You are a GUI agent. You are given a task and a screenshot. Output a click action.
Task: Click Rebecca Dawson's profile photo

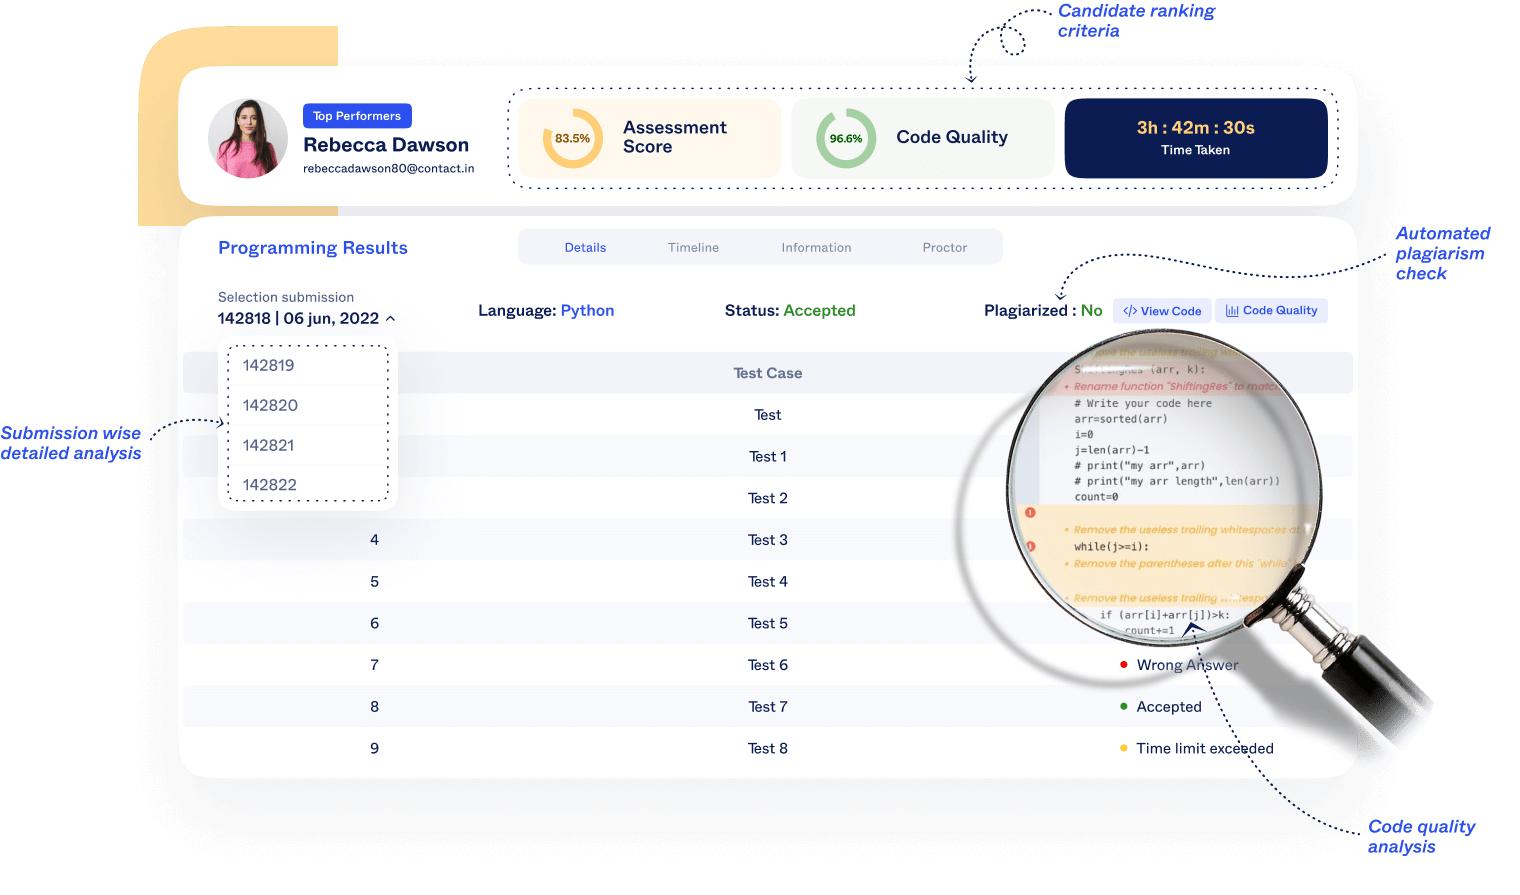point(247,138)
